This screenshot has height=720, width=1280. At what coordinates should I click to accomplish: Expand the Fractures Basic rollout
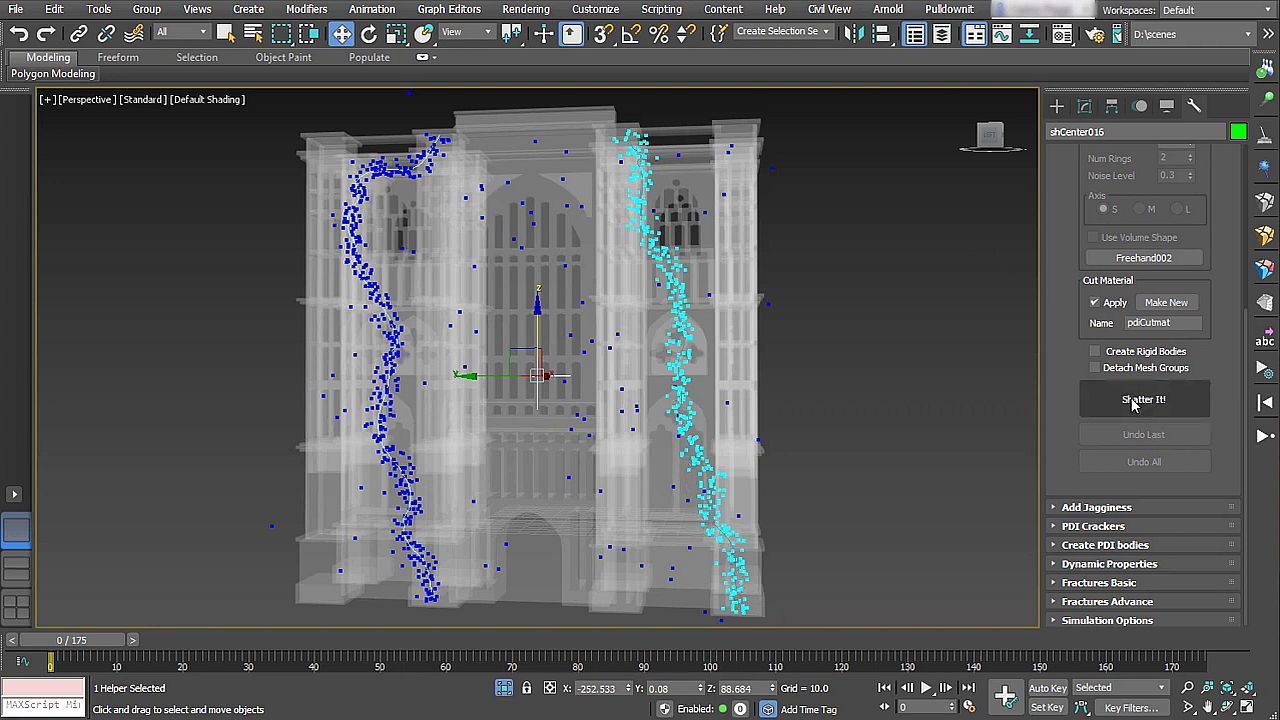[1098, 583]
